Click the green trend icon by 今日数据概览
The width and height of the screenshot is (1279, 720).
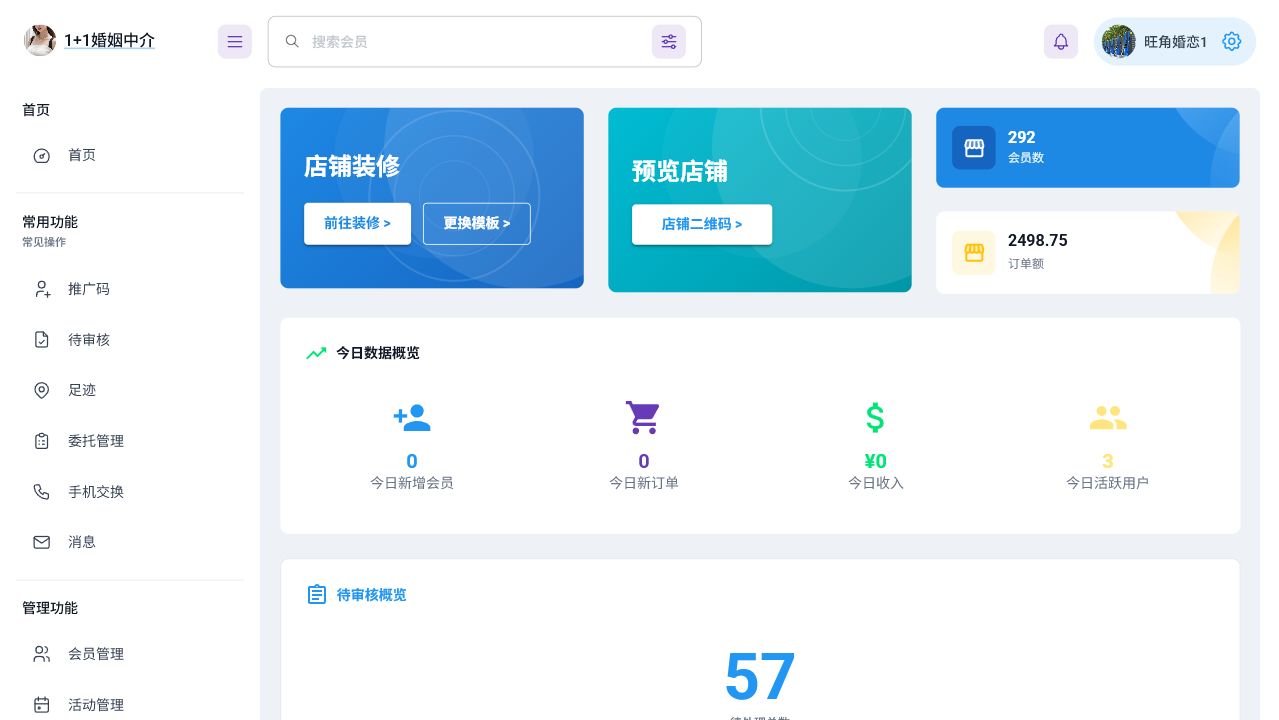[x=316, y=353]
